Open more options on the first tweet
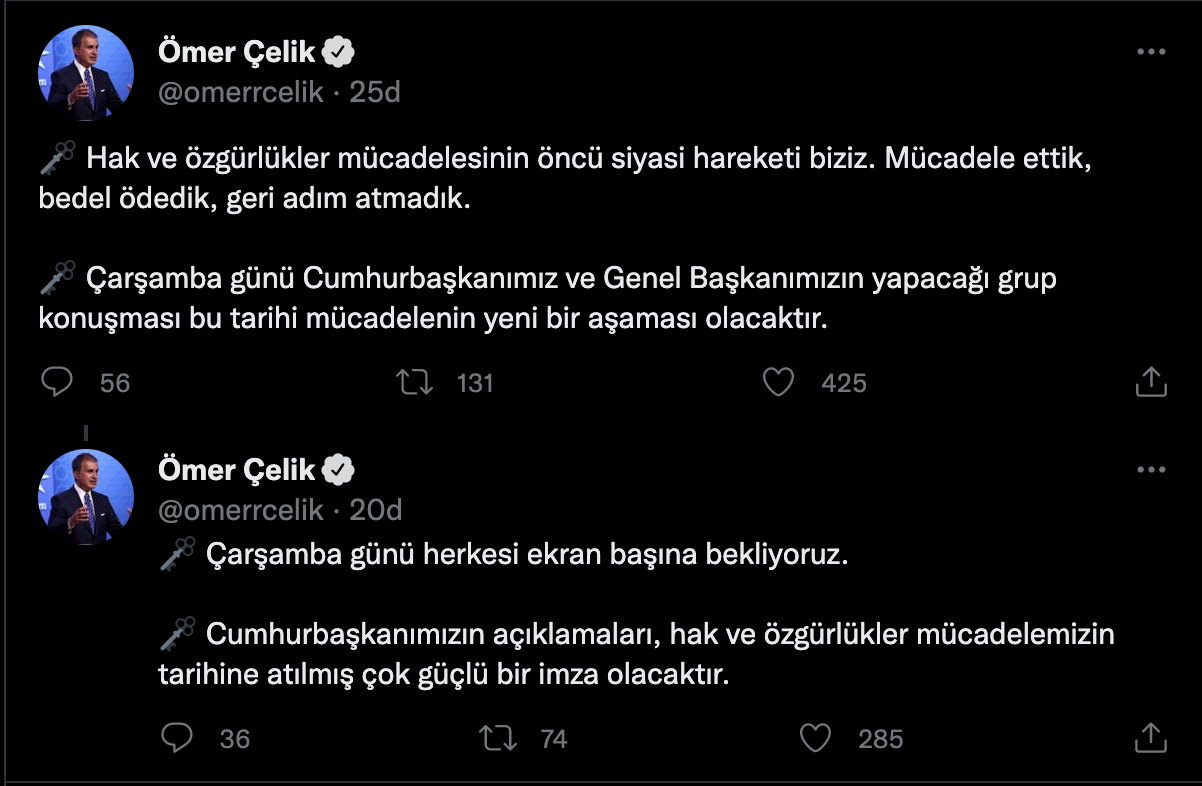 point(1152,52)
